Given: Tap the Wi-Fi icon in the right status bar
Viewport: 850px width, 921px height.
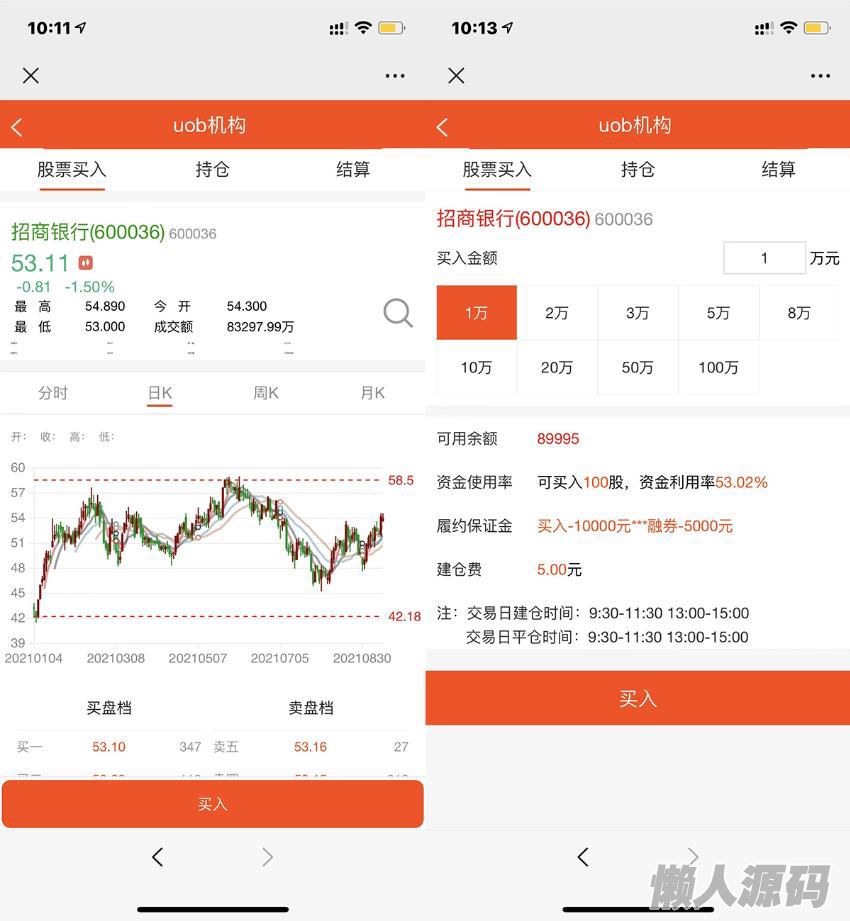Looking at the screenshot, I should [788, 27].
